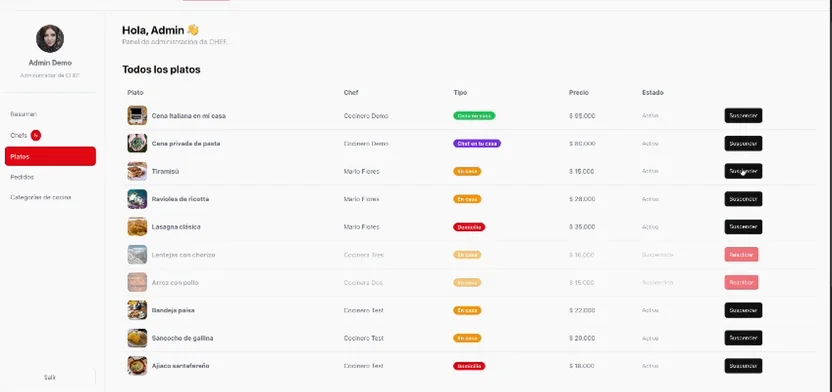Viewport: 832px width, 392px height.
Task: Click the Lasagna clásica thumbnail
Action: click(x=137, y=227)
